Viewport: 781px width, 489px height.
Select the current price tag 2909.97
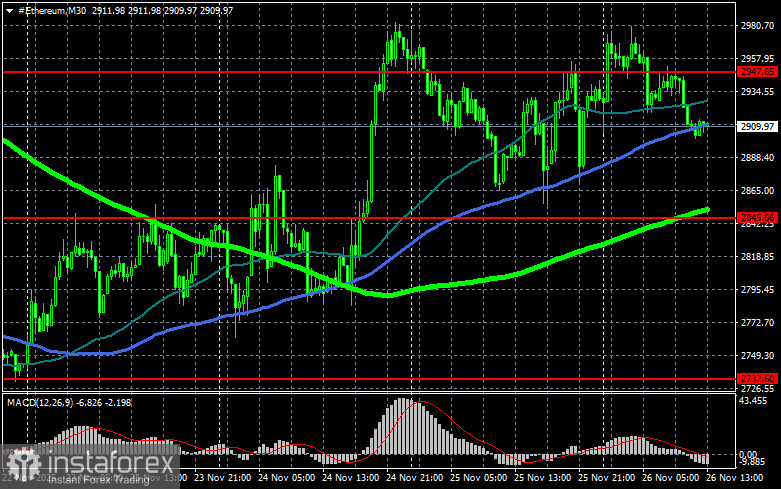click(757, 126)
